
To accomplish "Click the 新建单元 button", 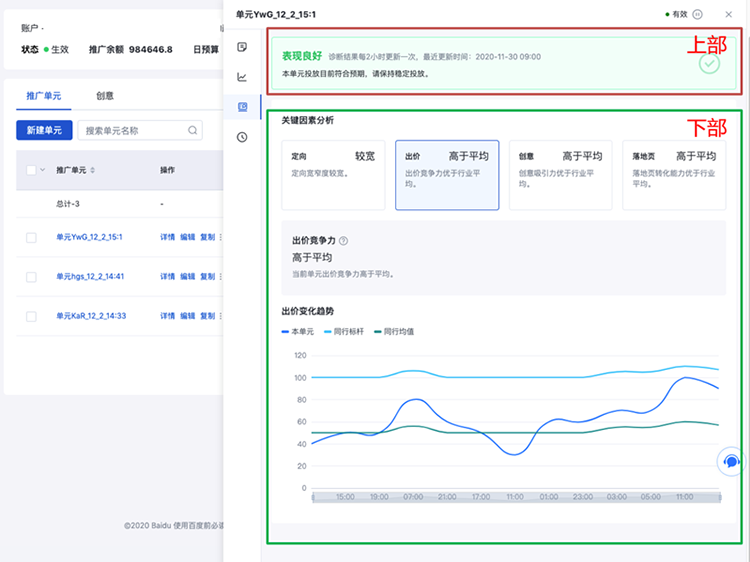I will [44, 130].
